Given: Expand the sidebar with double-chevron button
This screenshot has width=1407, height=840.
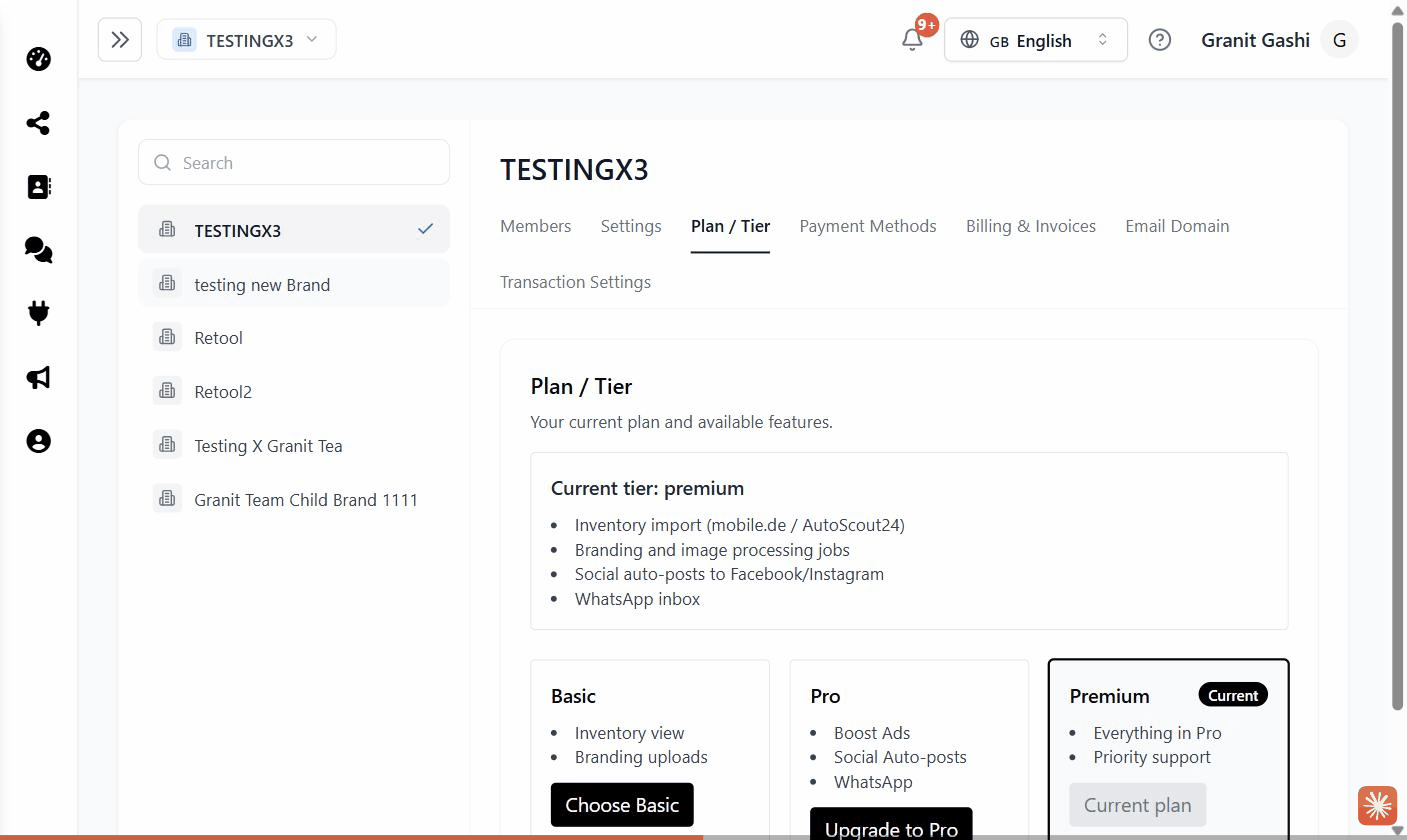Looking at the screenshot, I should coord(120,40).
